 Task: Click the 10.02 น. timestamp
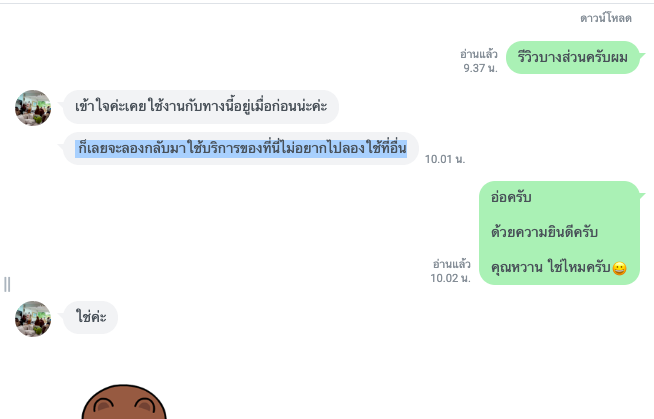[x=450, y=278]
